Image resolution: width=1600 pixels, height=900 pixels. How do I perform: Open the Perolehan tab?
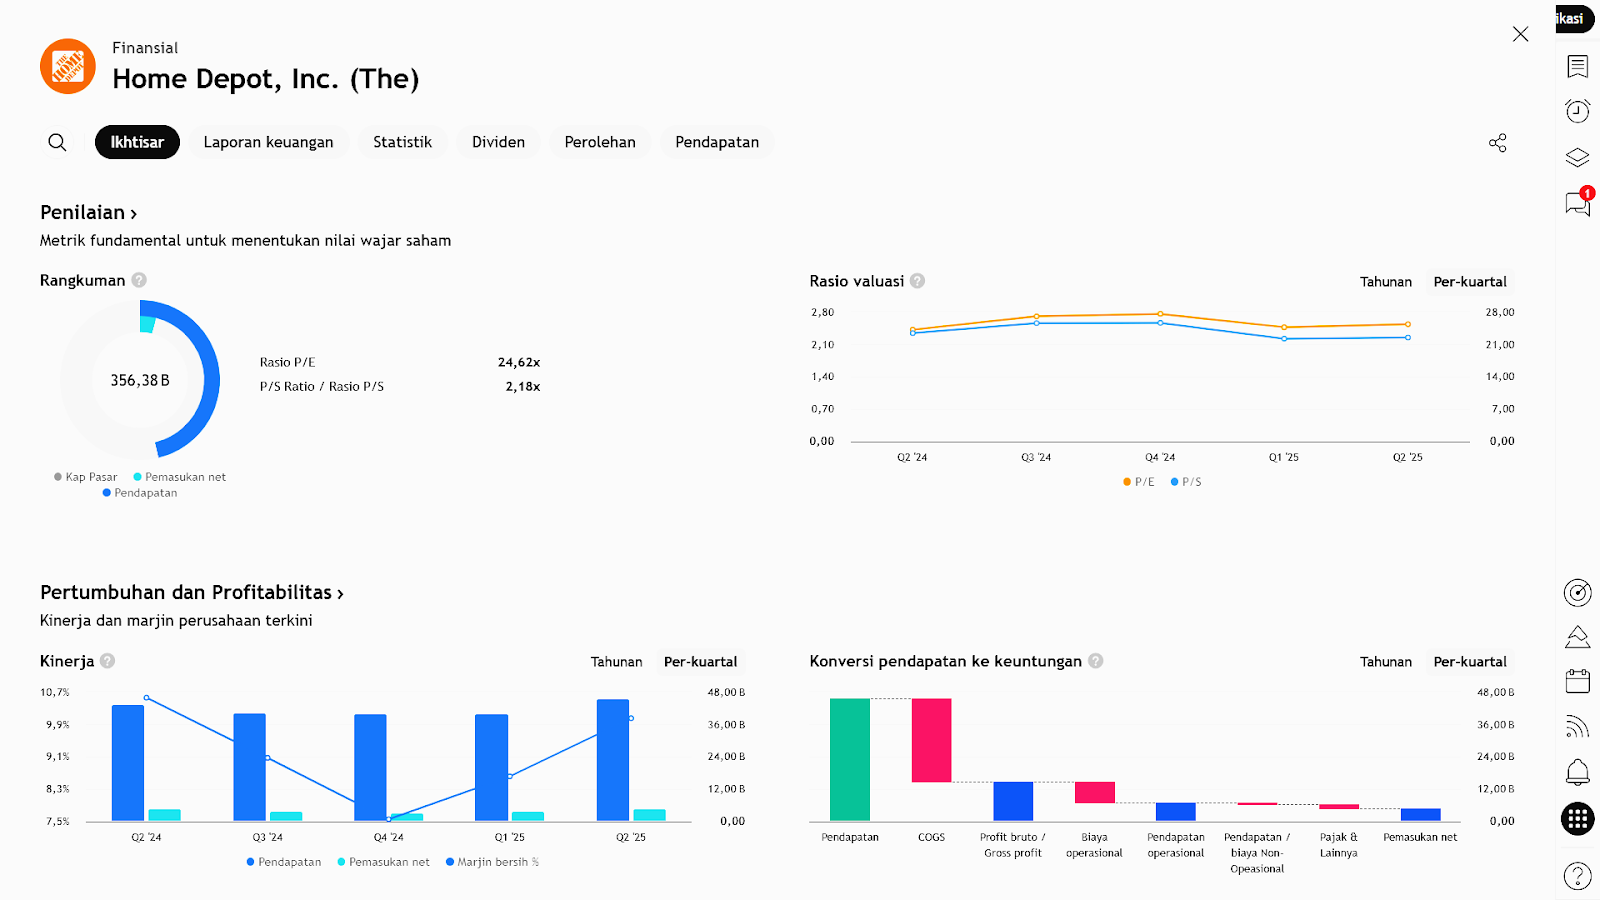[600, 142]
